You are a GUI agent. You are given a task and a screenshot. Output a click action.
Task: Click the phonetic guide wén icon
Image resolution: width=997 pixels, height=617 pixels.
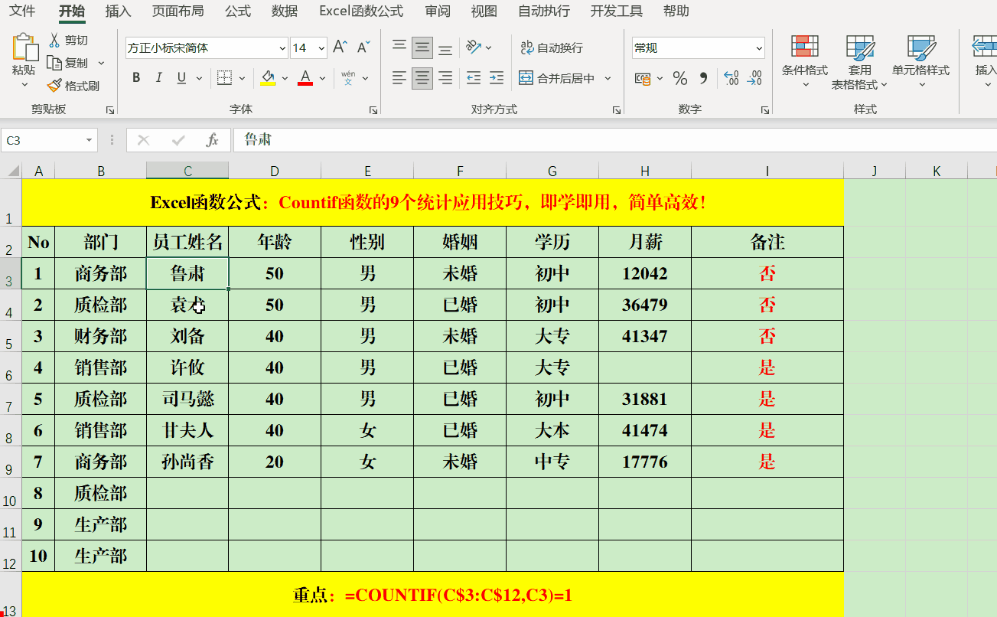pyautogui.click(x=348, y=78)
